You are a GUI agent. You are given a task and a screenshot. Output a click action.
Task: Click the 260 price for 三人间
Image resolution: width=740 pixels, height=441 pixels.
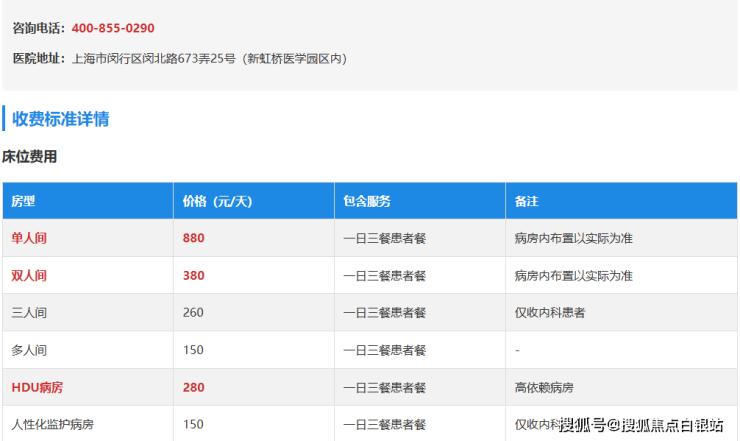193,312
